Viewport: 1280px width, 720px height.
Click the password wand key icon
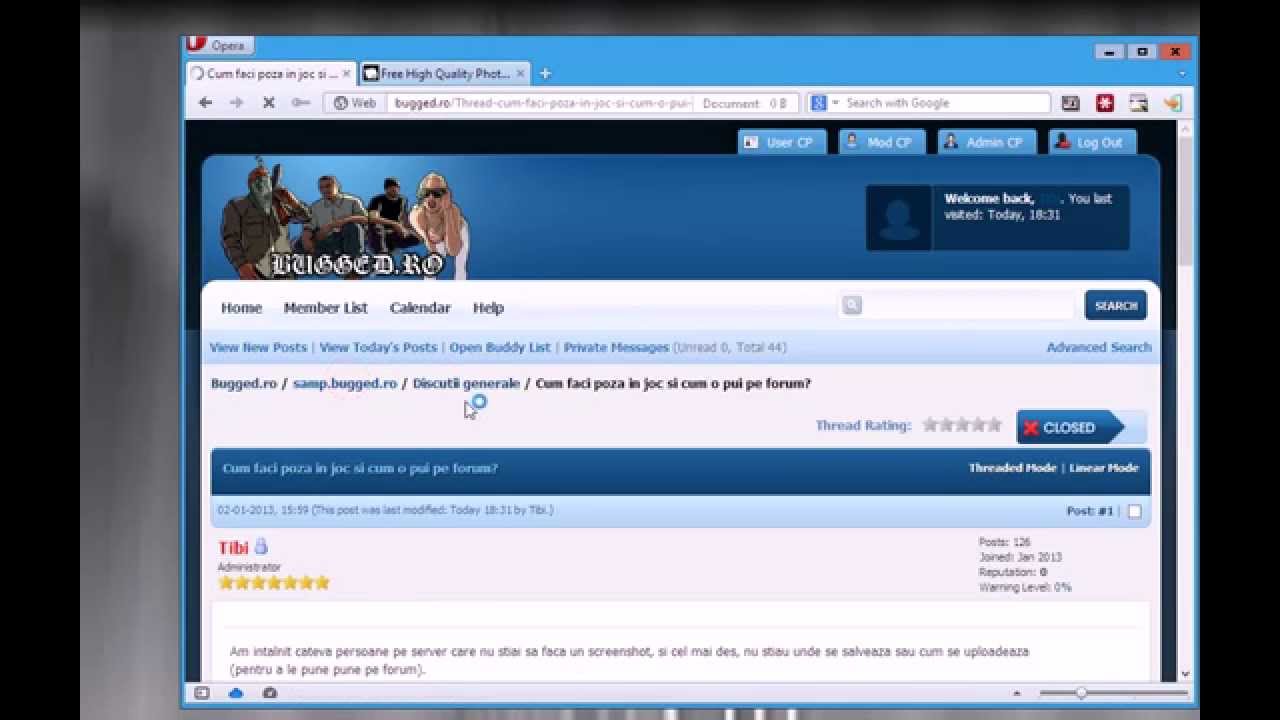click(x=300, y=103)
